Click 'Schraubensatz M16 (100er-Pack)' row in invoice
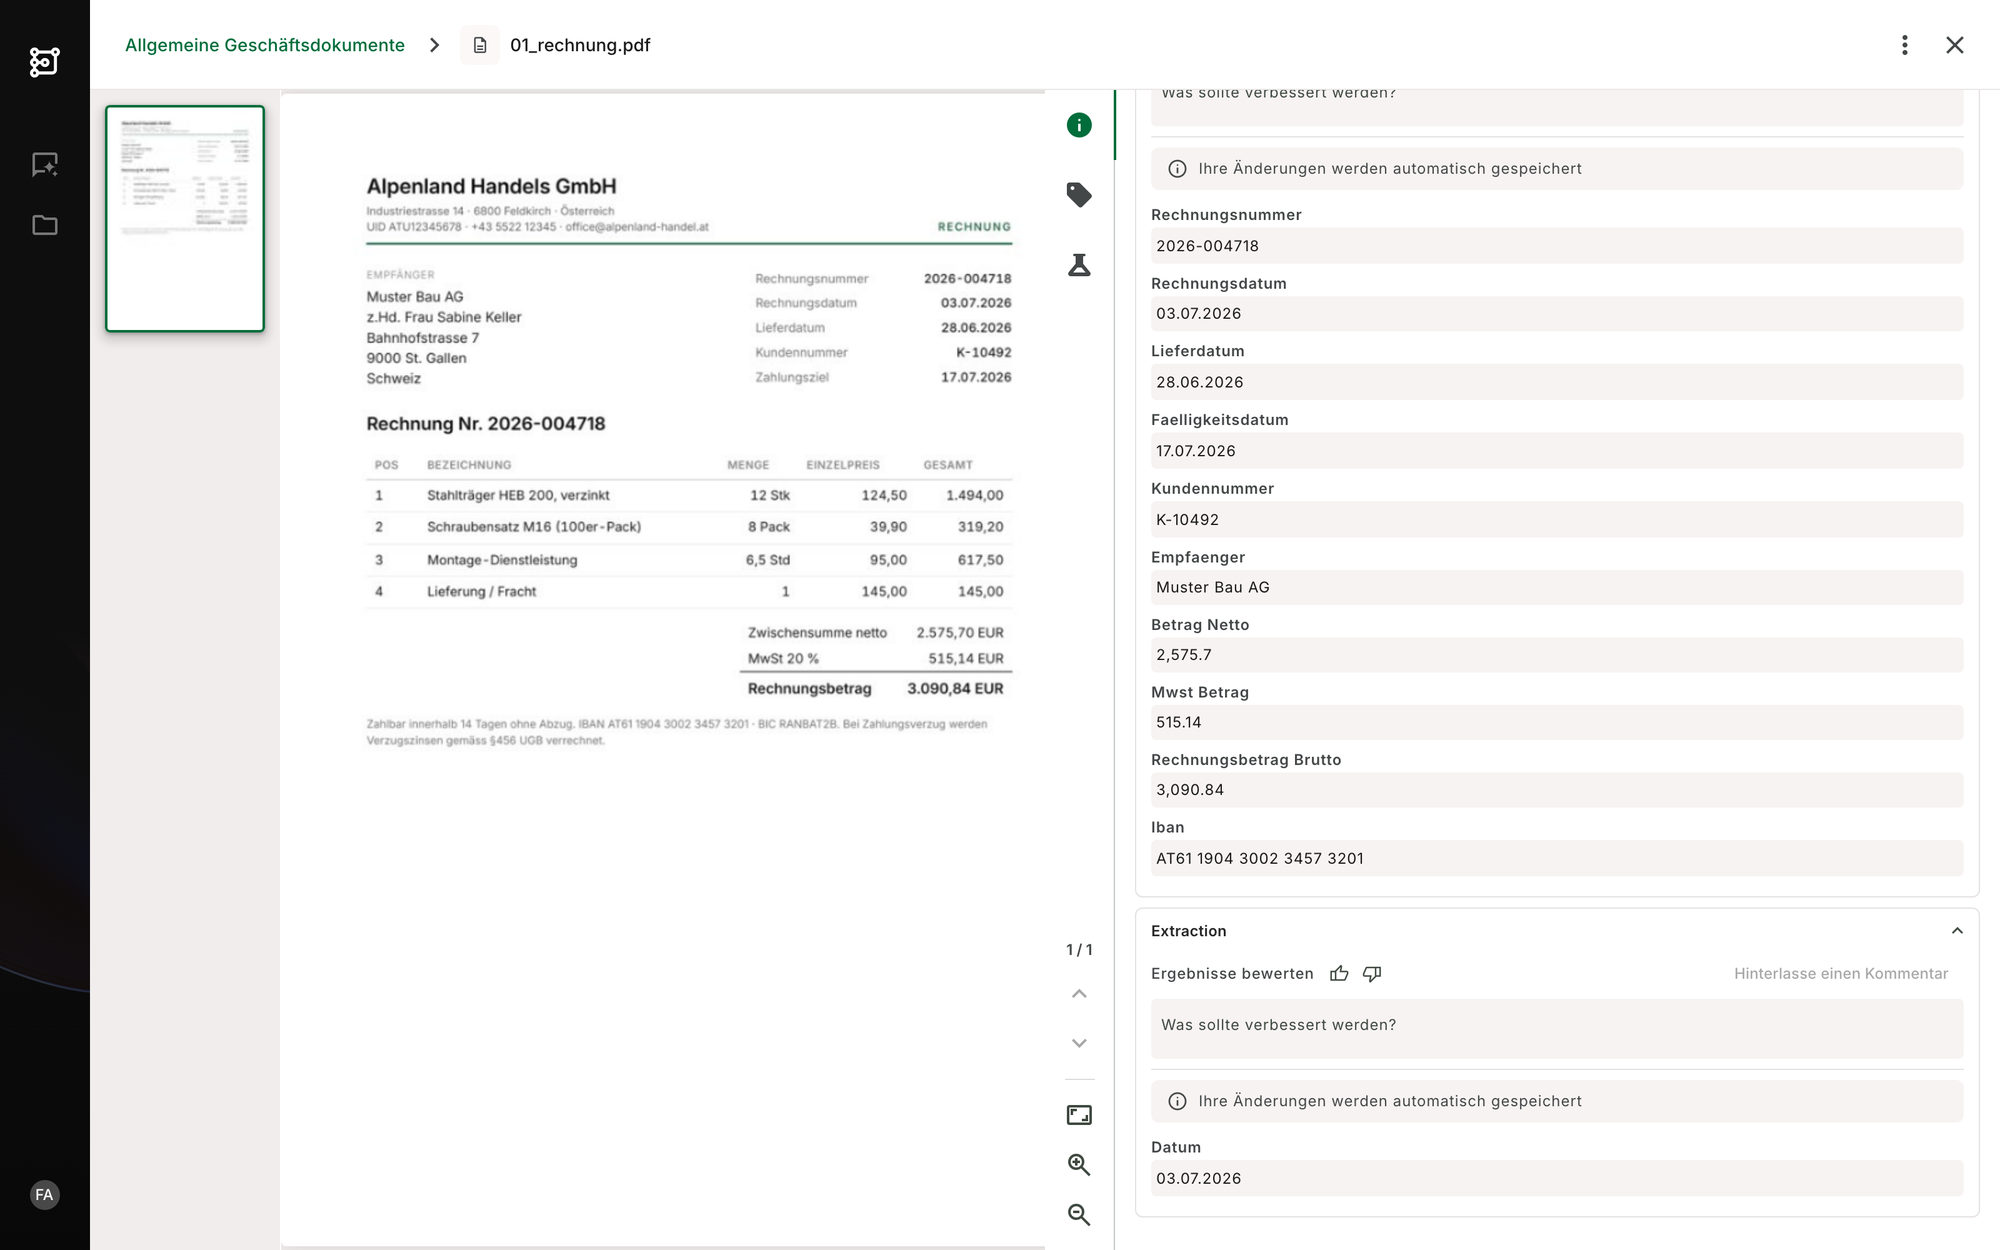Screen dimensions: 2000x1250 coord(689,527)
